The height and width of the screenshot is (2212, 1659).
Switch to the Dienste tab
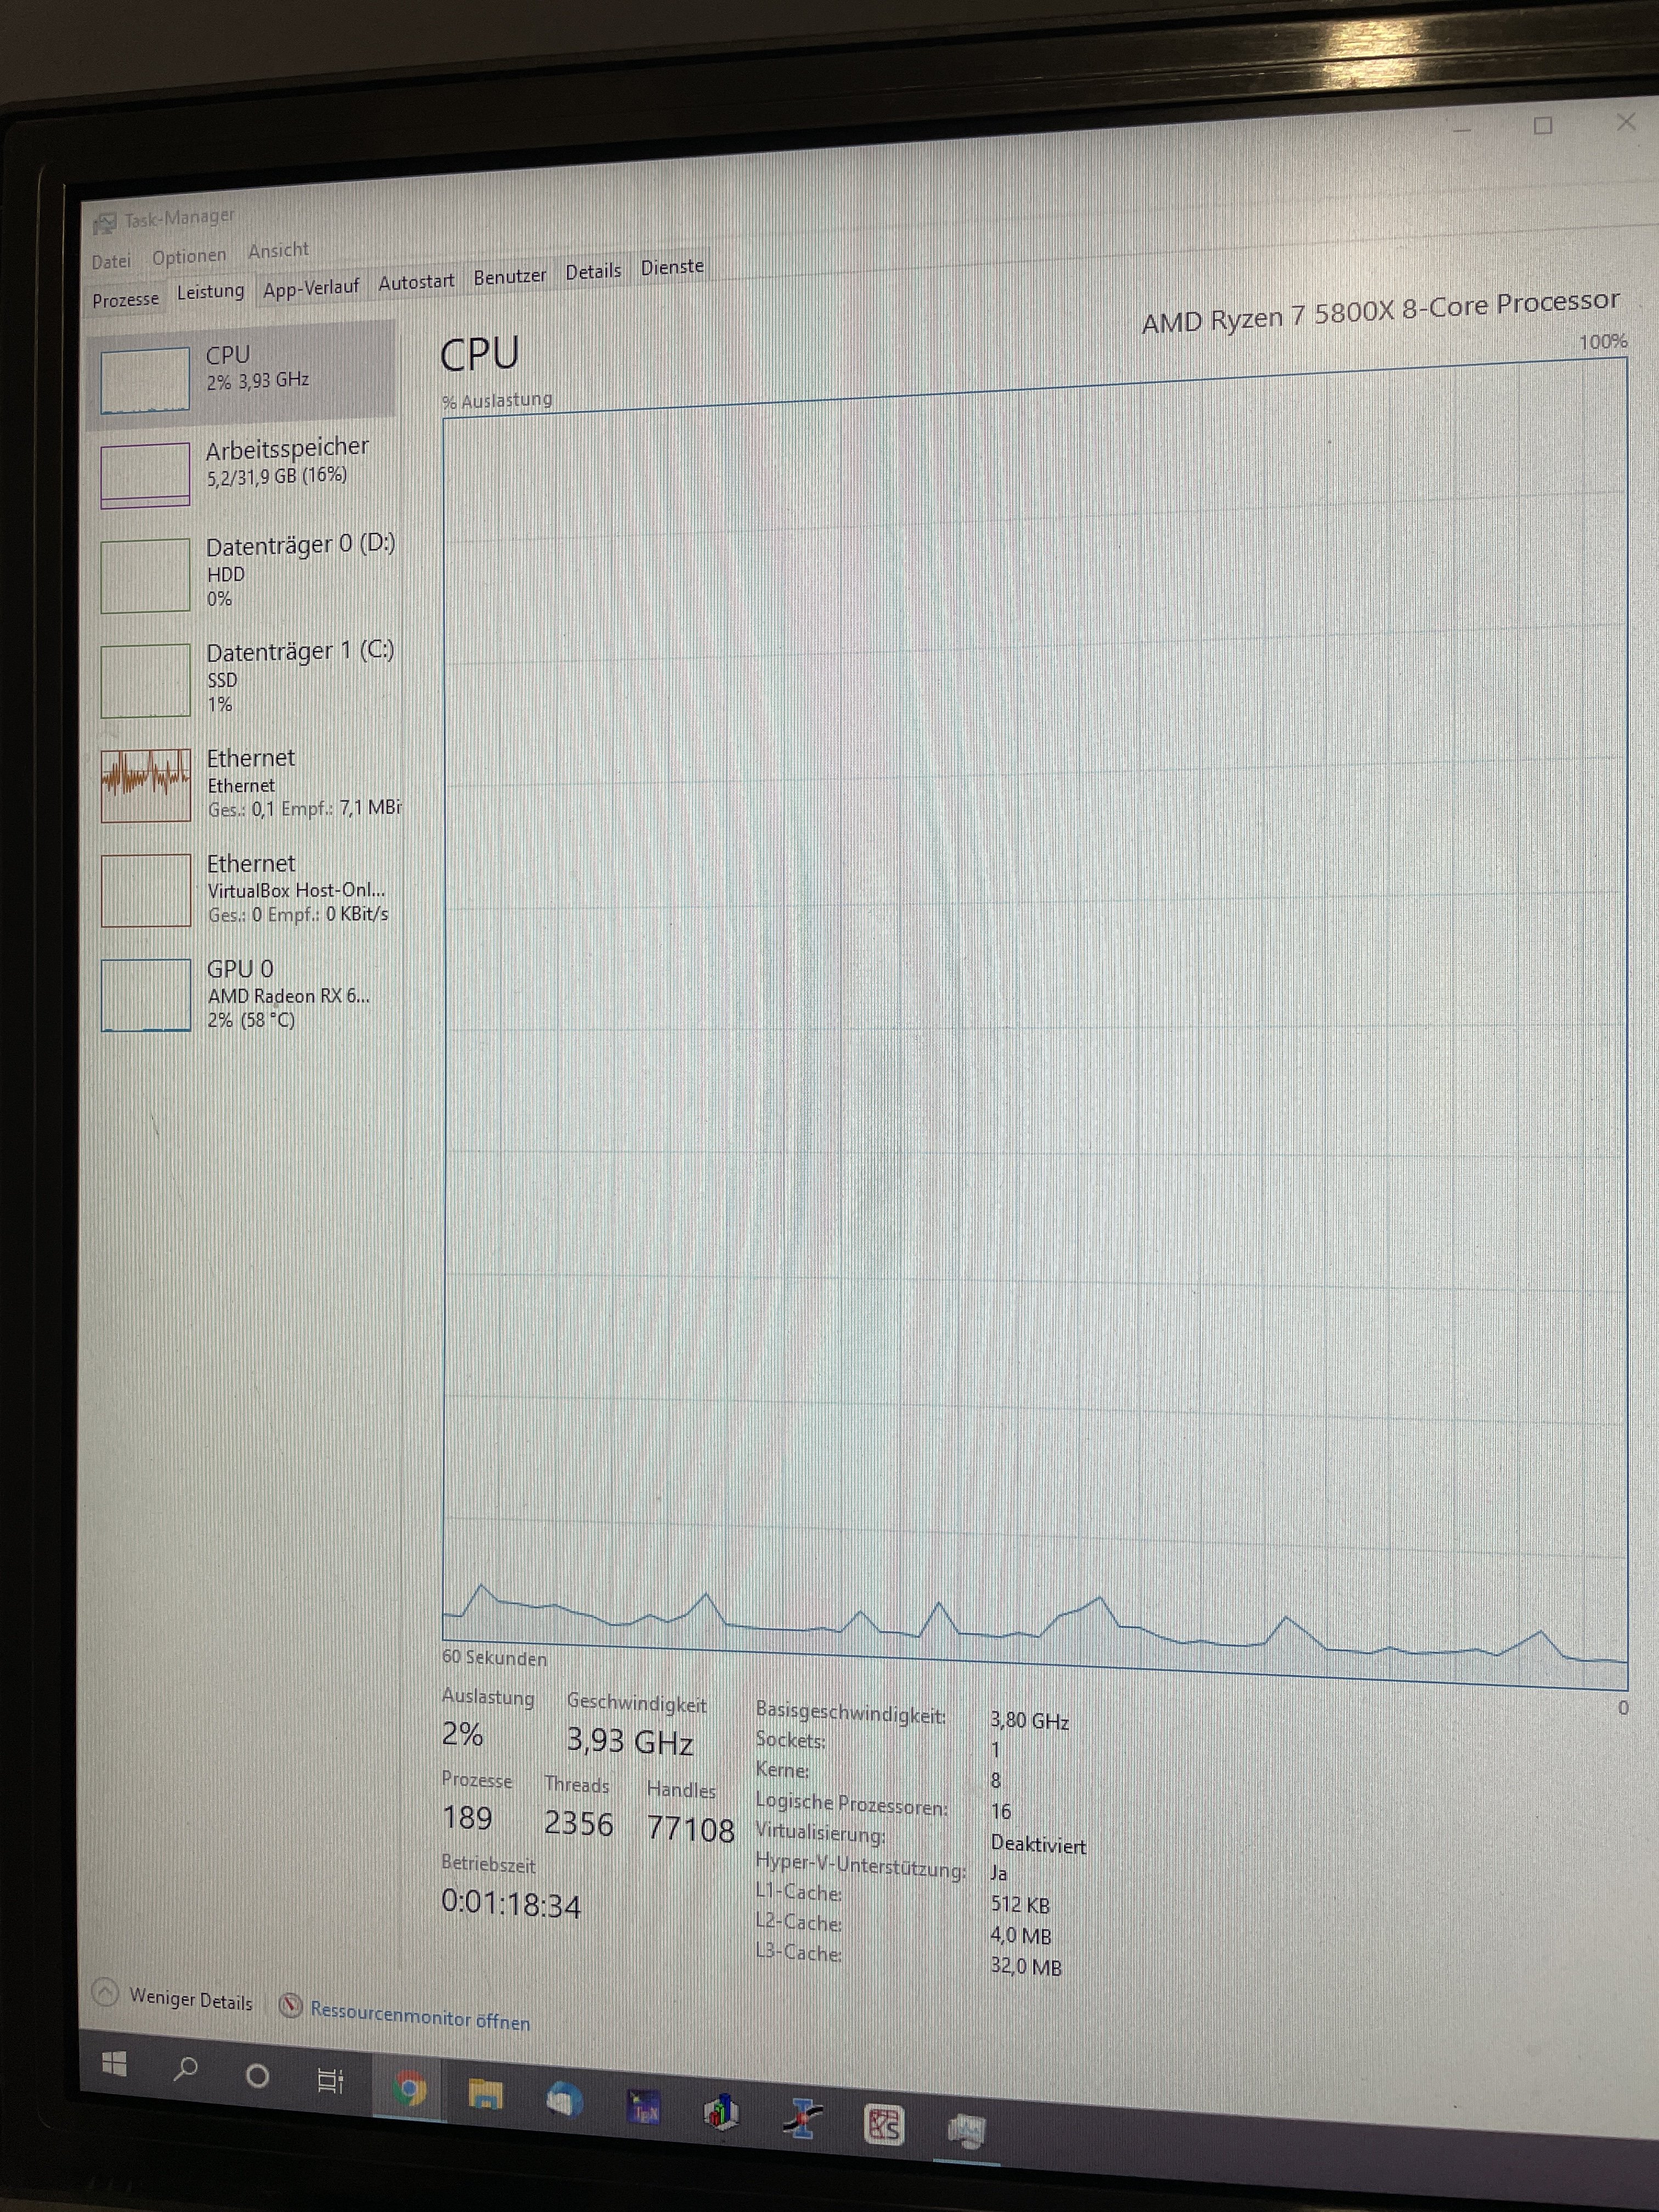point(672,267)
